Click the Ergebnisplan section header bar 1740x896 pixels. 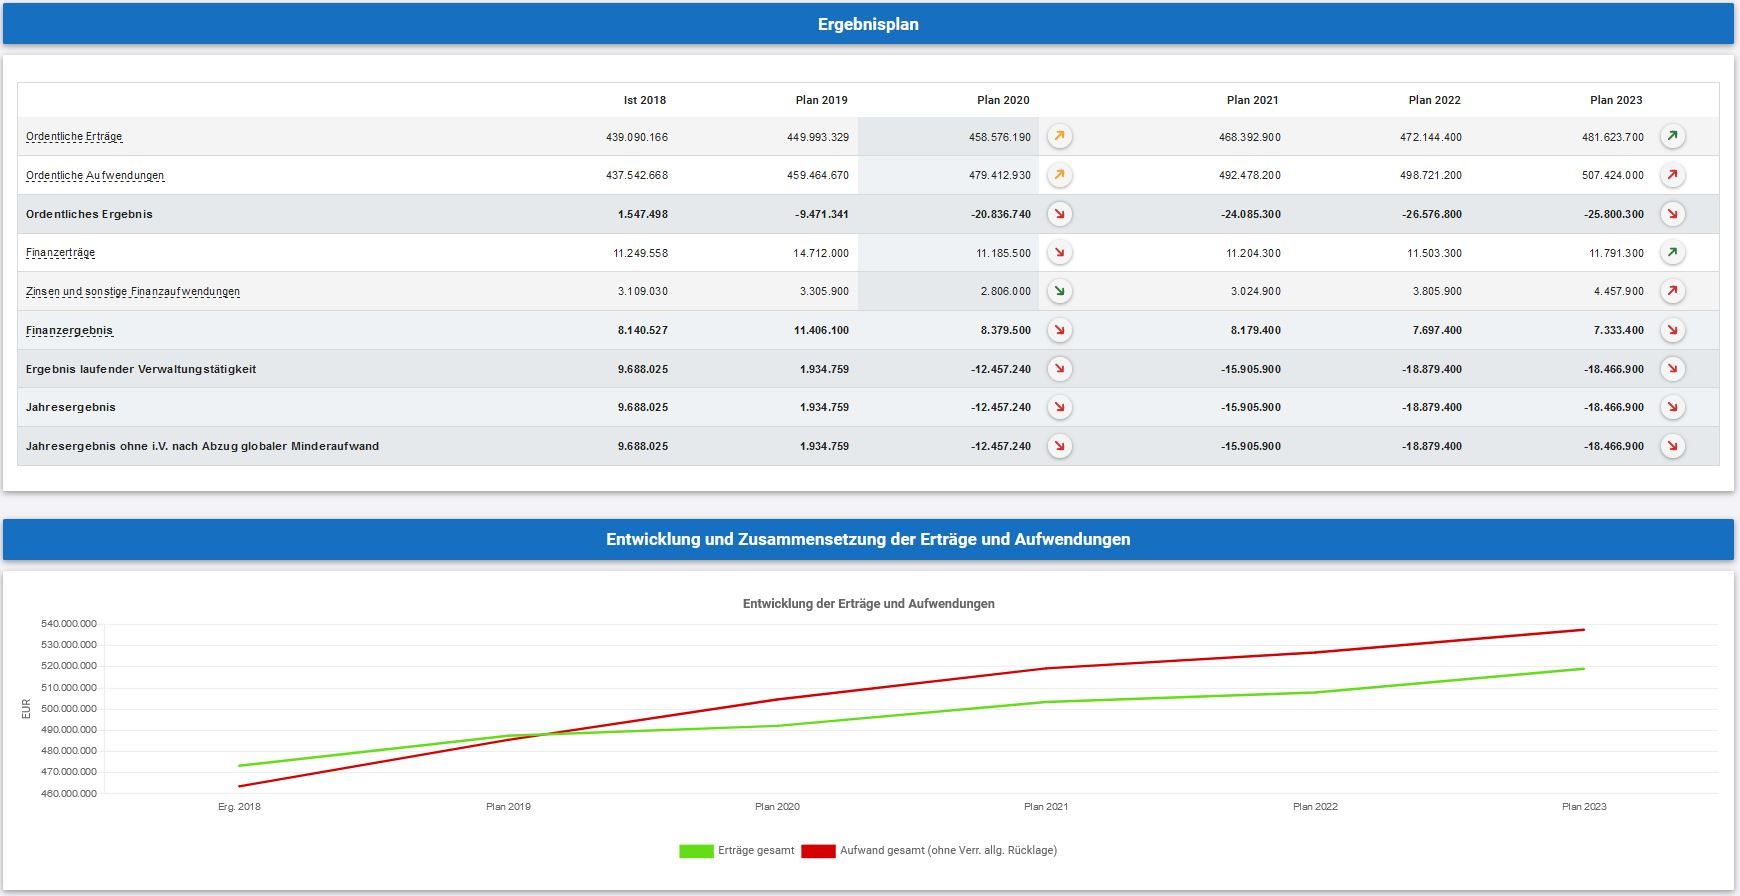(x=868, y=24)
